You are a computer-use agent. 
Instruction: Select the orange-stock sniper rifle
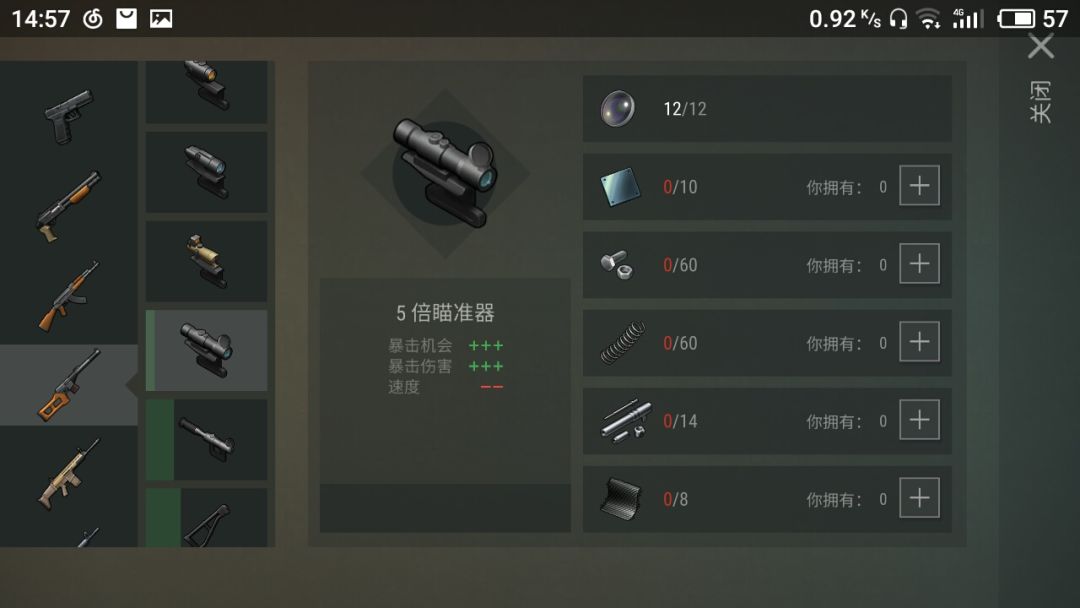coord(68,385)
